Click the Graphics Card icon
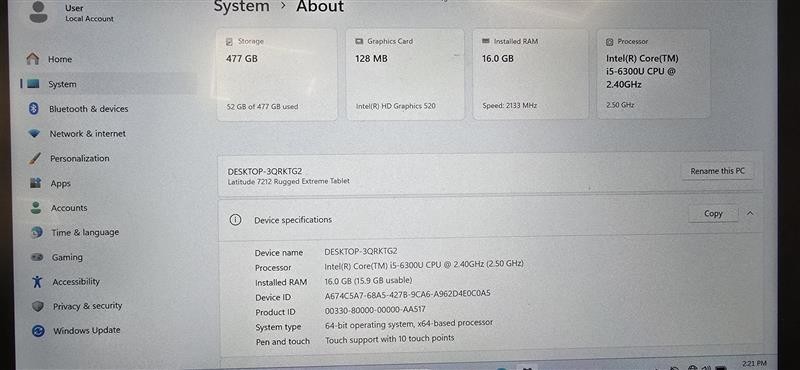 click(359, 41)
